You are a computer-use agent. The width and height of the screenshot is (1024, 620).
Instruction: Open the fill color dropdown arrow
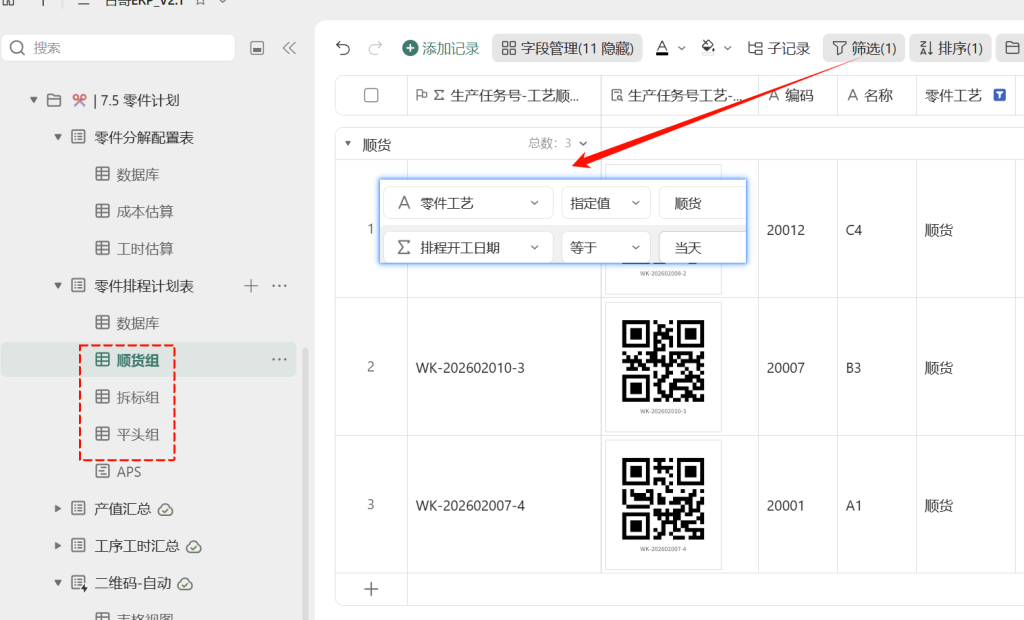coord(728,48)
